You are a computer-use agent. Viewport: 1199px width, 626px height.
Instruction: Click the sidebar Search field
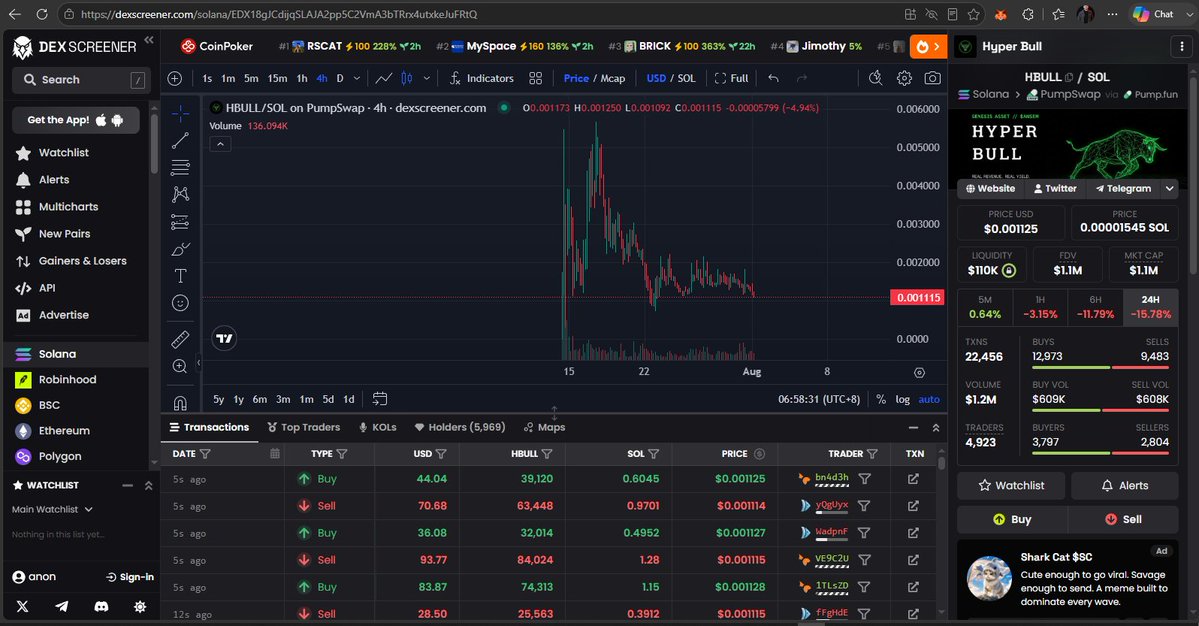80,79
